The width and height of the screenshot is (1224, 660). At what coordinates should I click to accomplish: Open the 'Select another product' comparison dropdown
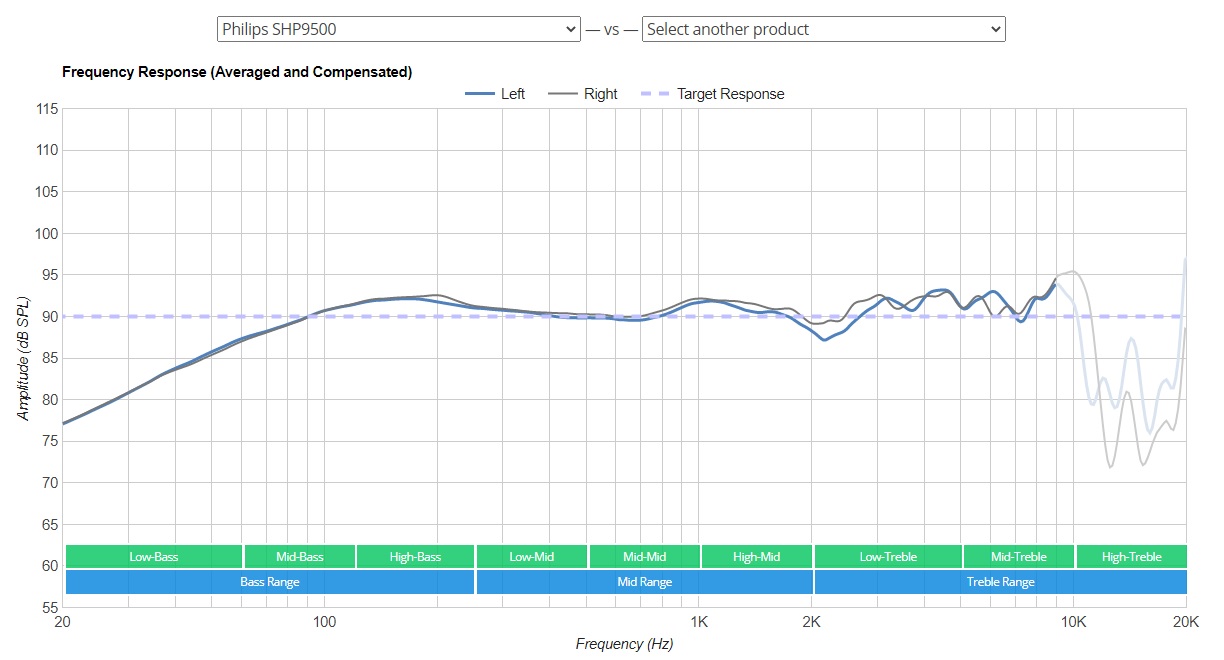[823, 29]
